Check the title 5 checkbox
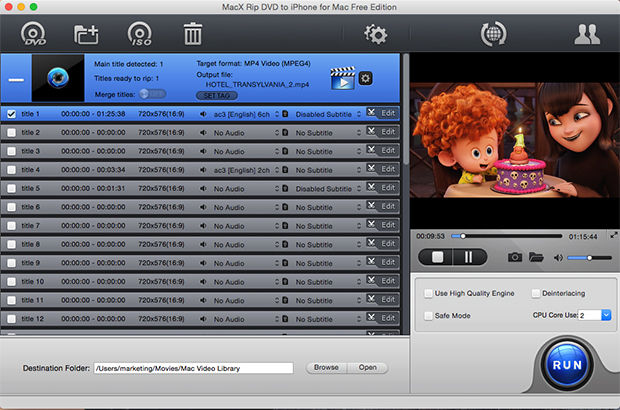The image size is (620, 410). (x=11, y=189)
